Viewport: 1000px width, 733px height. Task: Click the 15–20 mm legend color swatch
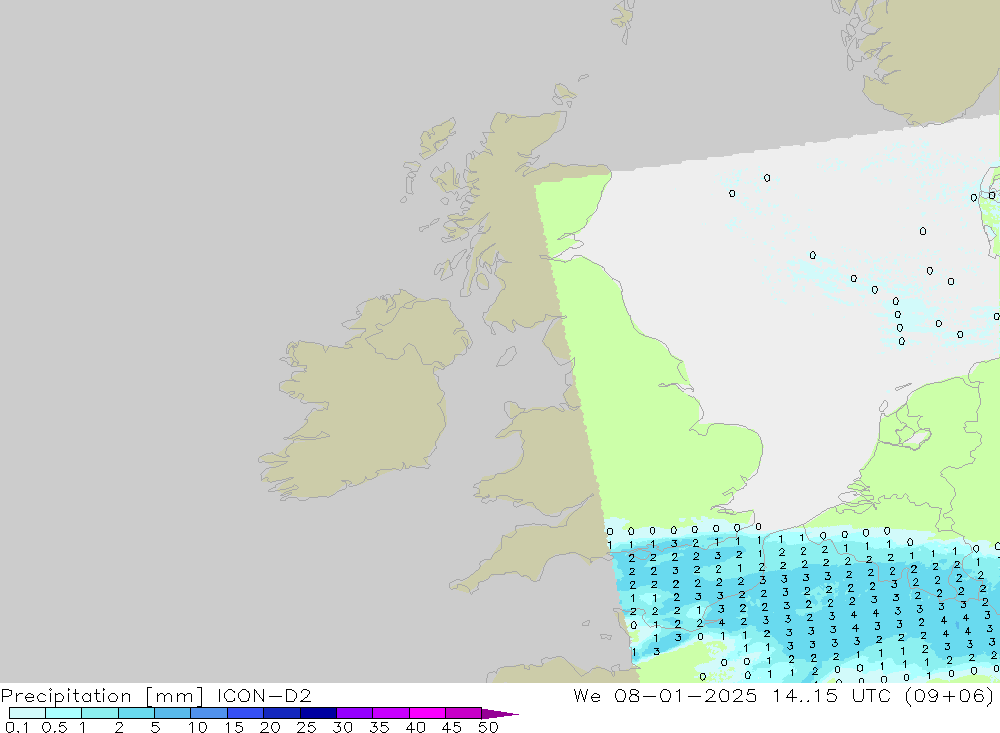[x=246, y=713]
